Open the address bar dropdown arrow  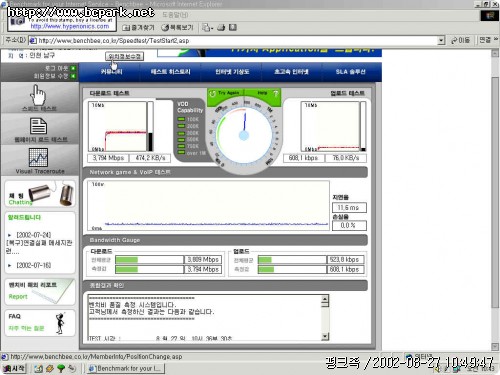click(441, 41)
